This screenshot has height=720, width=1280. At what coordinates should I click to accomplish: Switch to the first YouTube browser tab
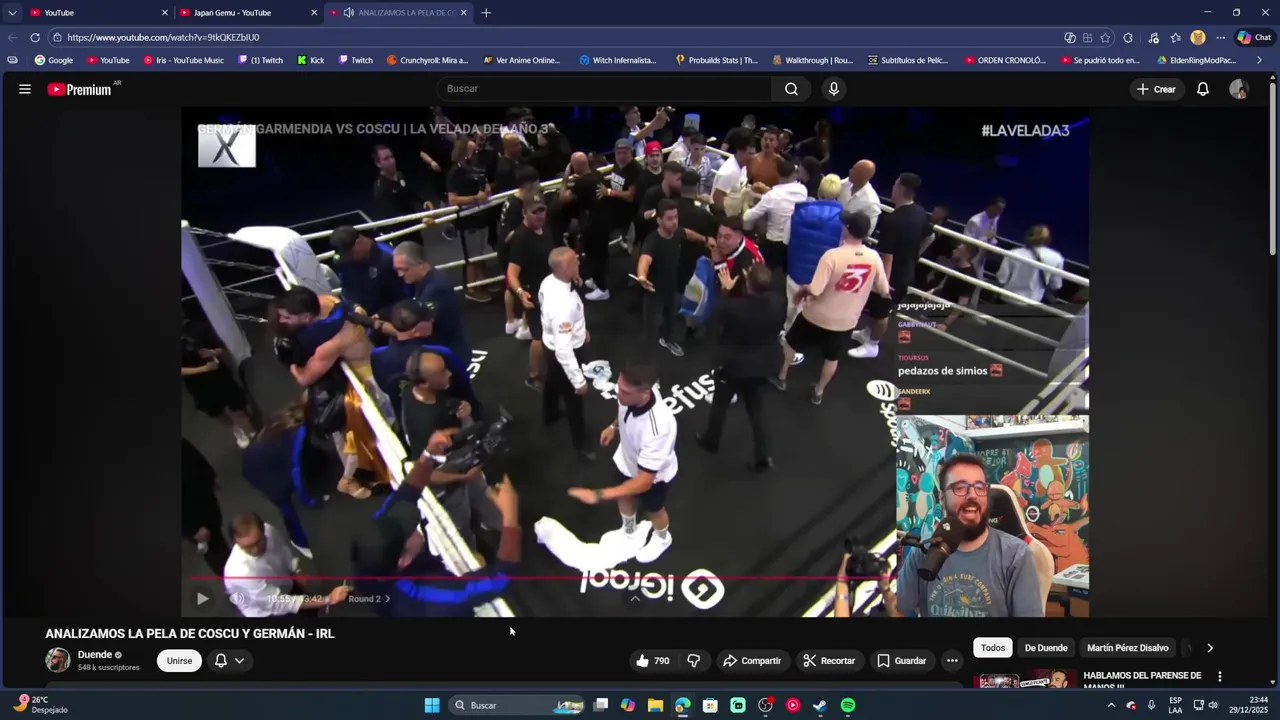click(97, 13)
